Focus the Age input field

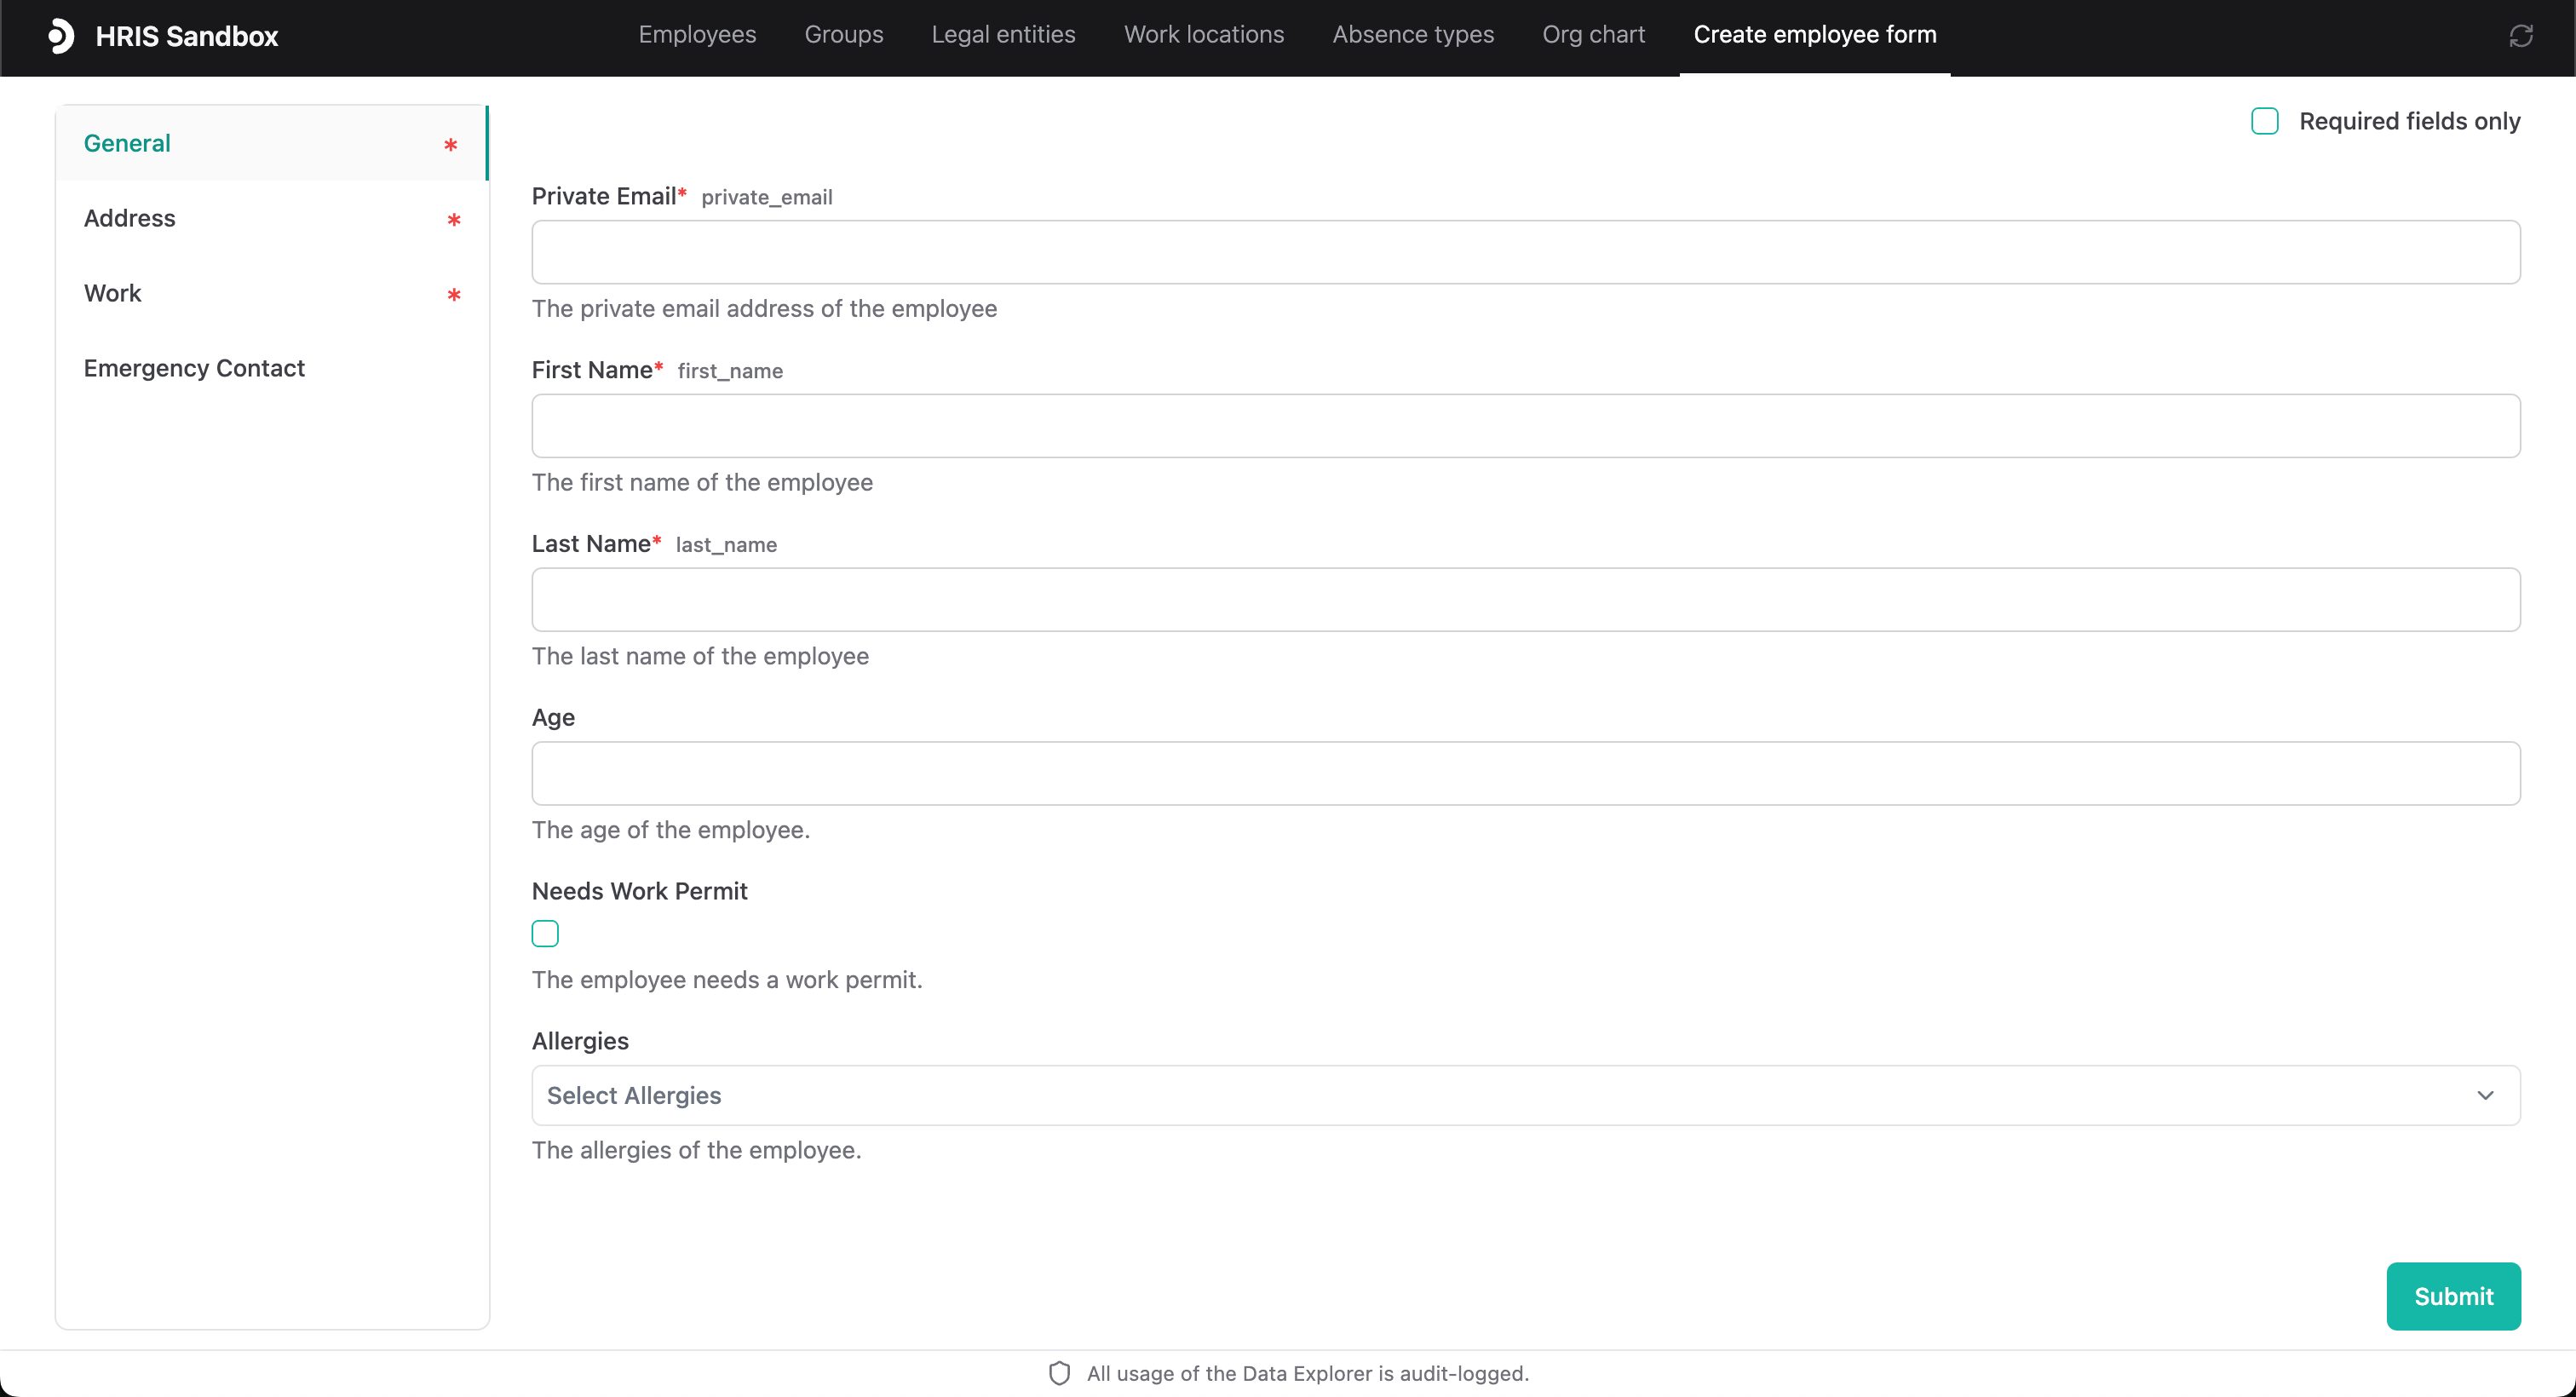[1525, 773]
